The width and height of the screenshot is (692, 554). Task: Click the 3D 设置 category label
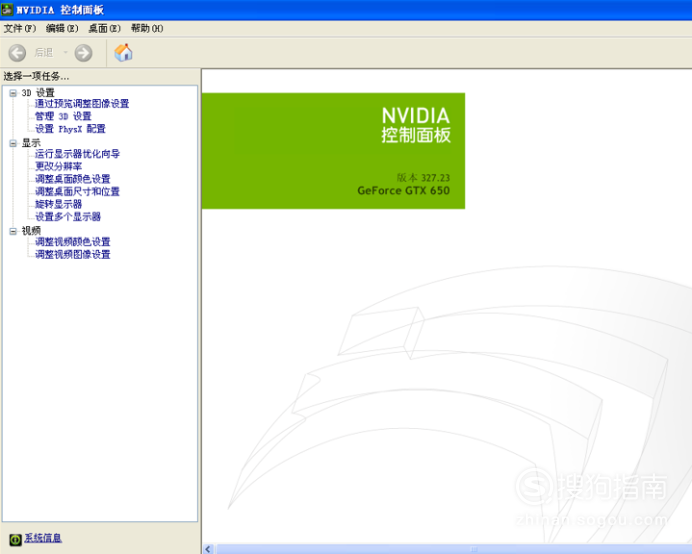pyautogui.click(x=38, y=93)
